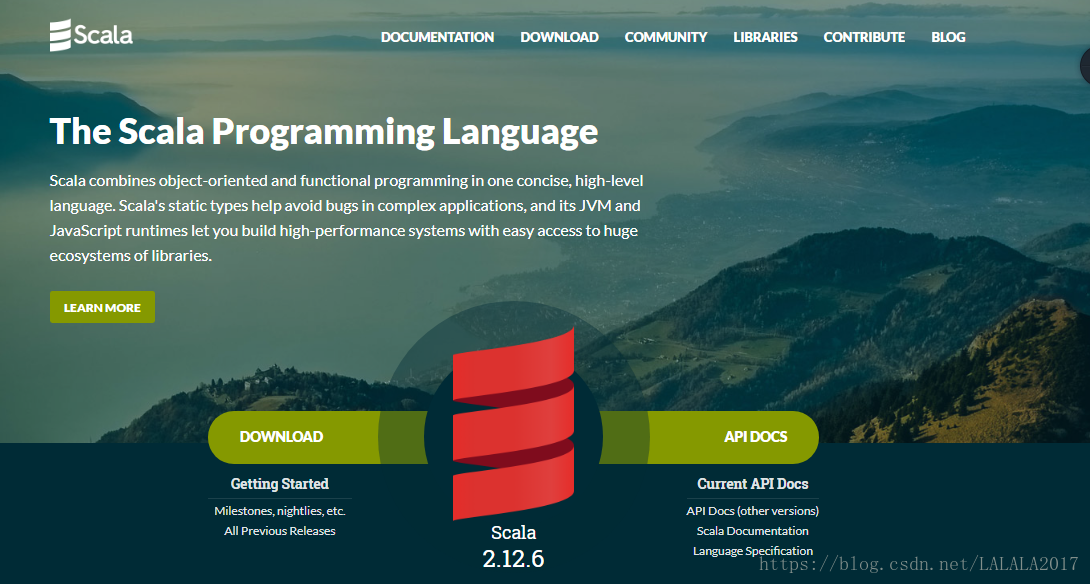Open the DOCUMENTATION menu item

[437, 38]
